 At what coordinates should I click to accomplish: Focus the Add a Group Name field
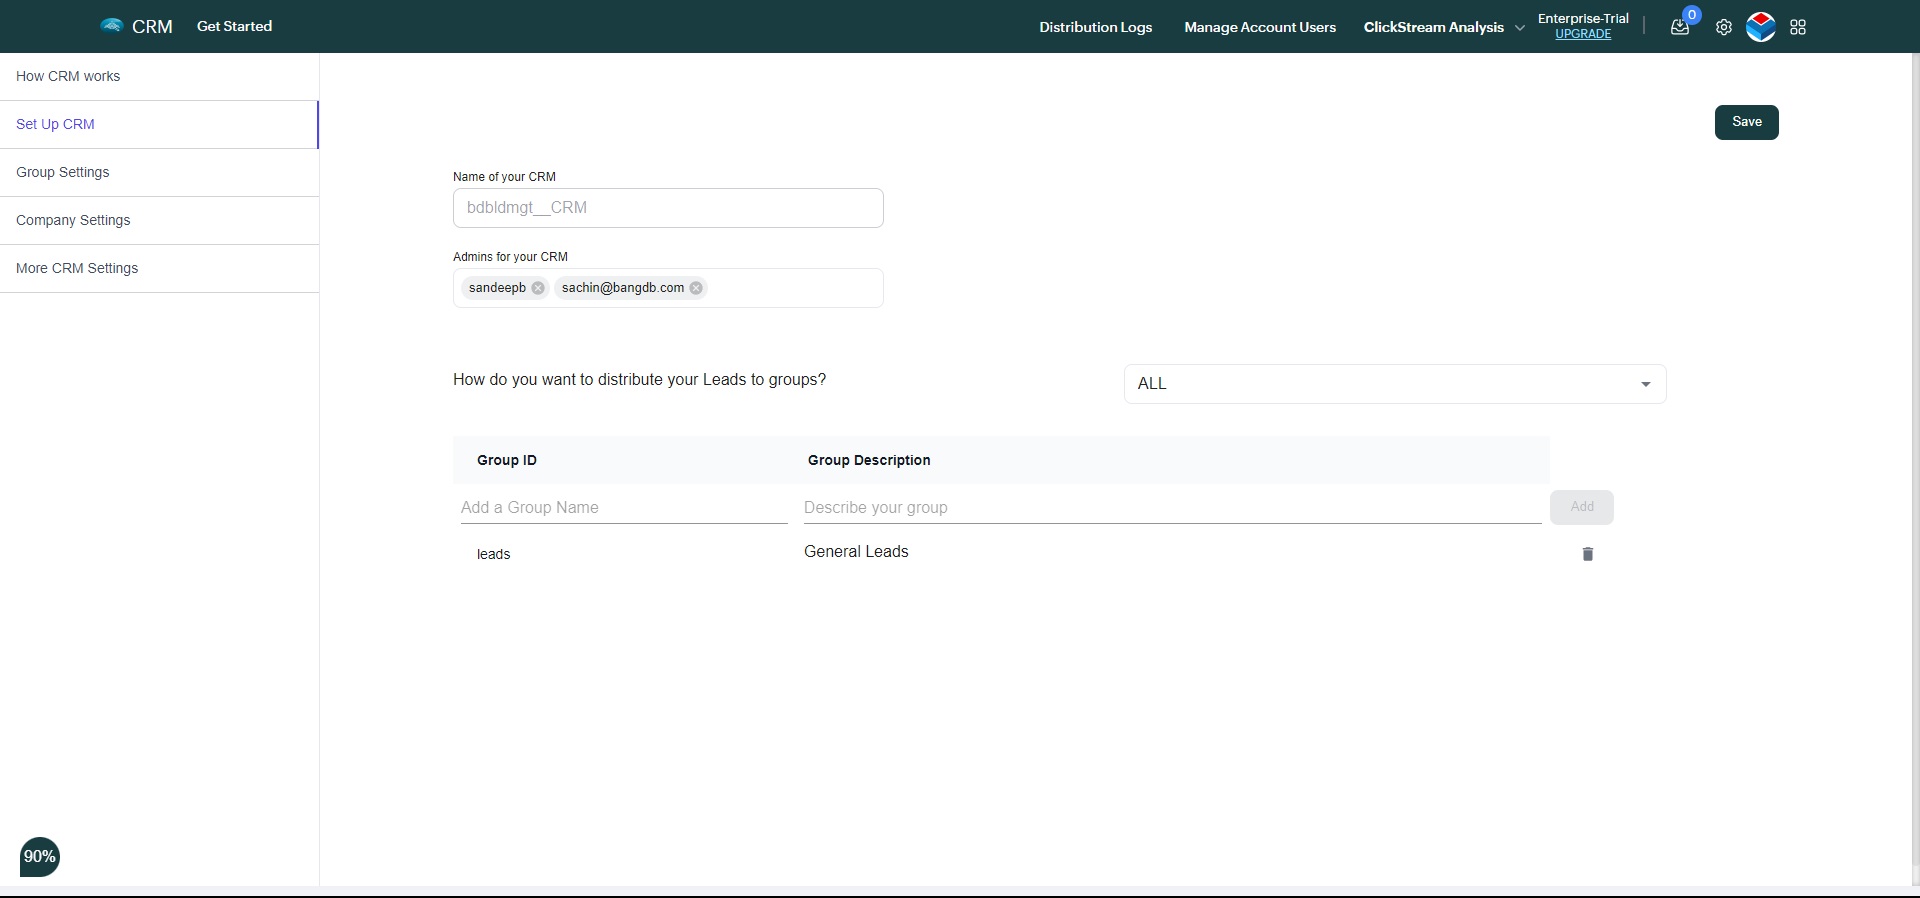(624, 508)
